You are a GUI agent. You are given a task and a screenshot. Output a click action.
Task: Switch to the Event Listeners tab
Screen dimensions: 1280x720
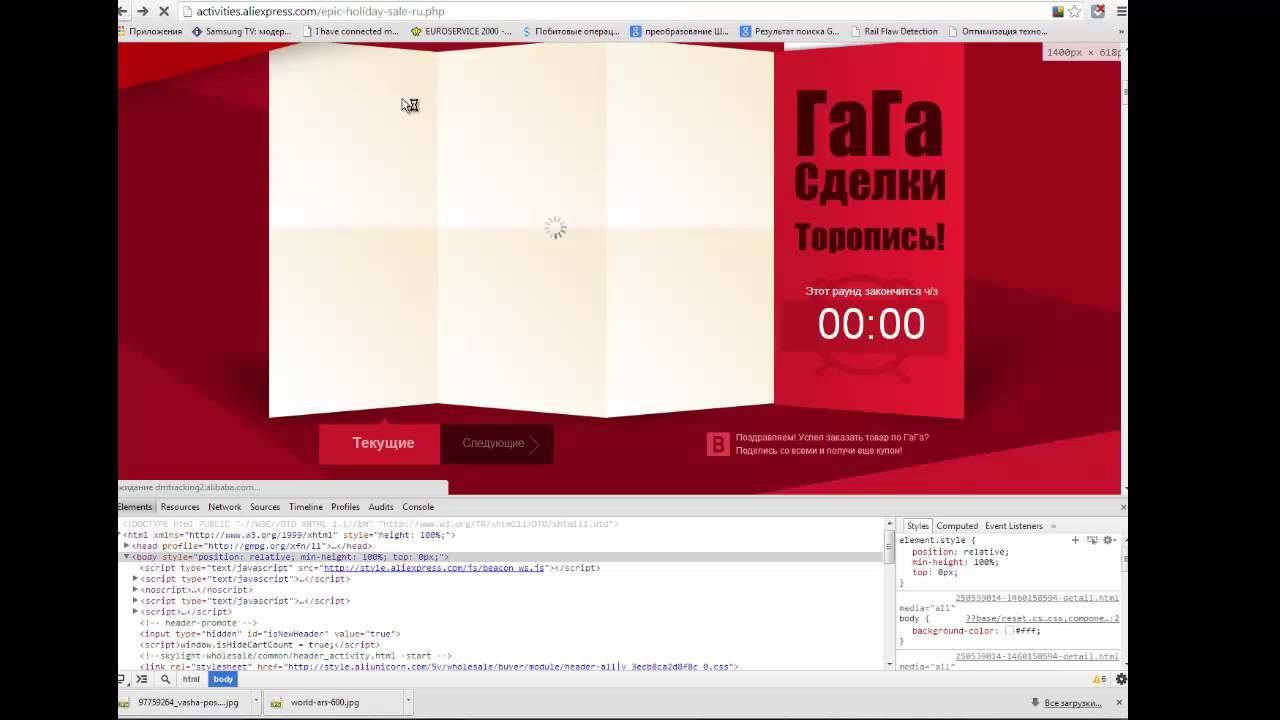(x=1014, y=526)
